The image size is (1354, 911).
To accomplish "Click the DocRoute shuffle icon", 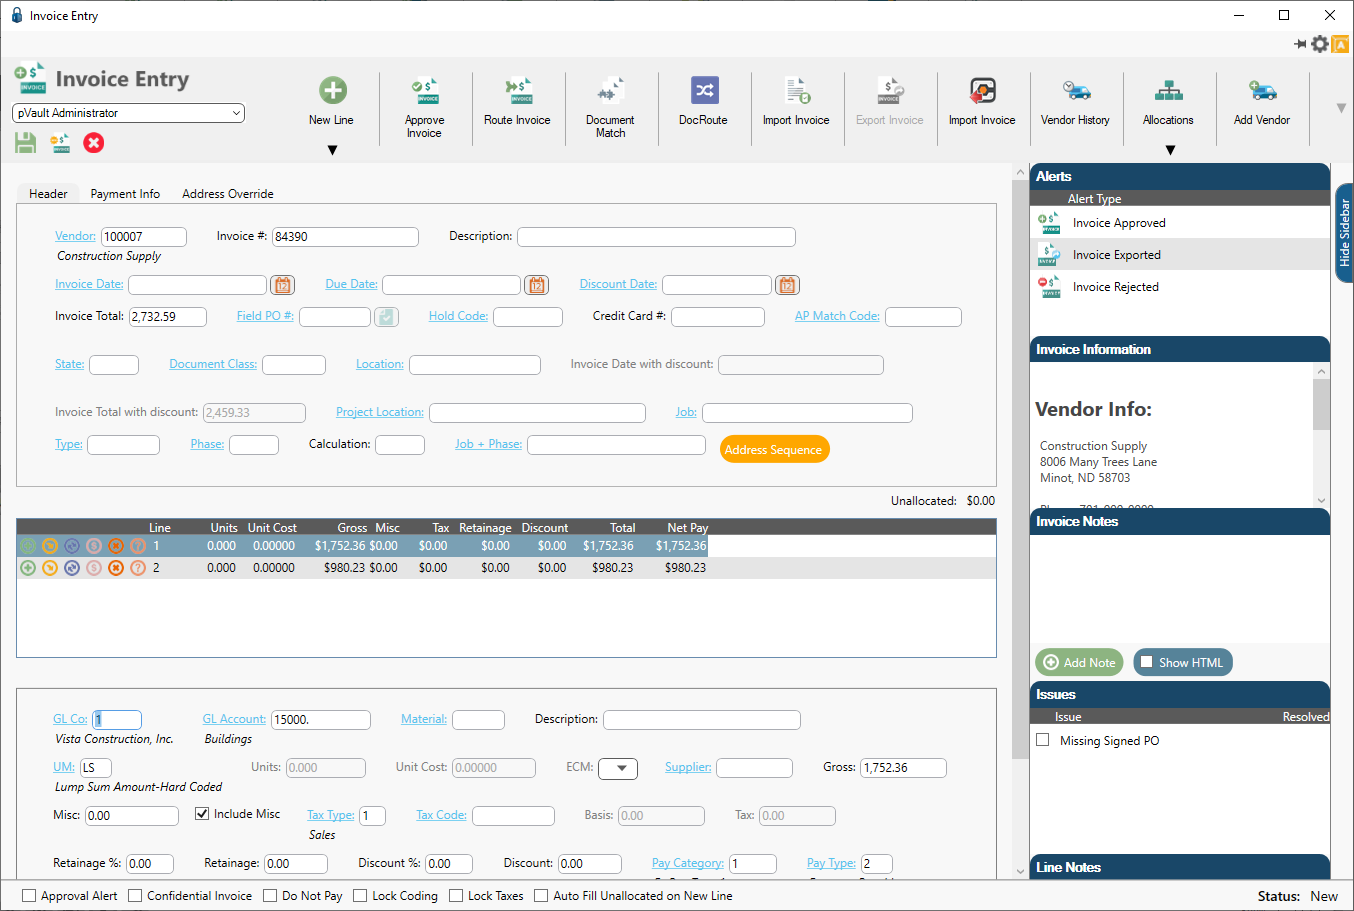I will click(704, 90).
